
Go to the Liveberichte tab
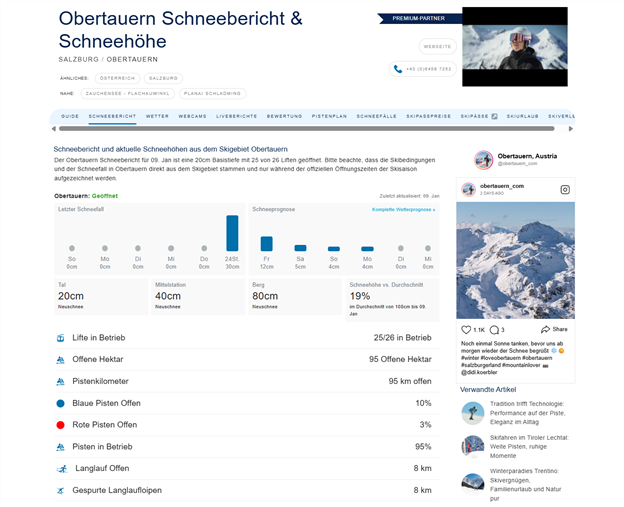(x=236, y=116)
